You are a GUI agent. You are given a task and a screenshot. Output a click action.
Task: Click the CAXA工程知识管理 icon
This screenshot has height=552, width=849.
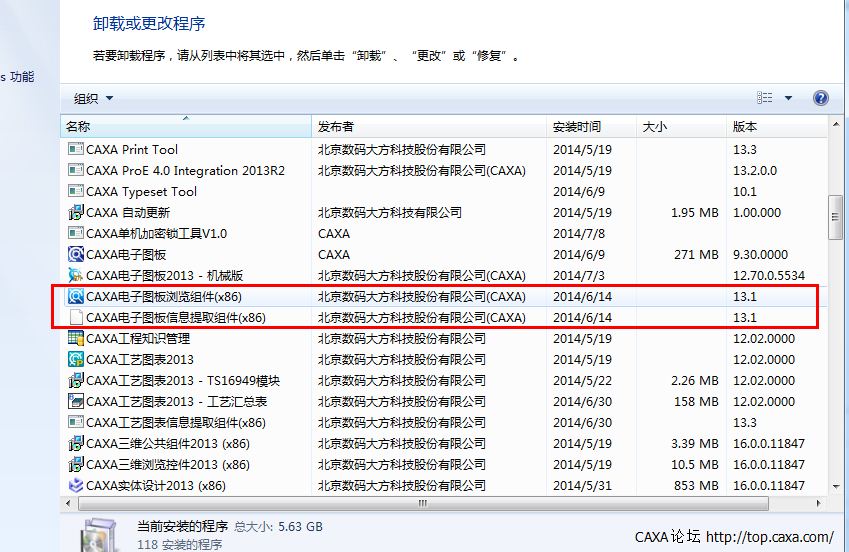point(76,338)
